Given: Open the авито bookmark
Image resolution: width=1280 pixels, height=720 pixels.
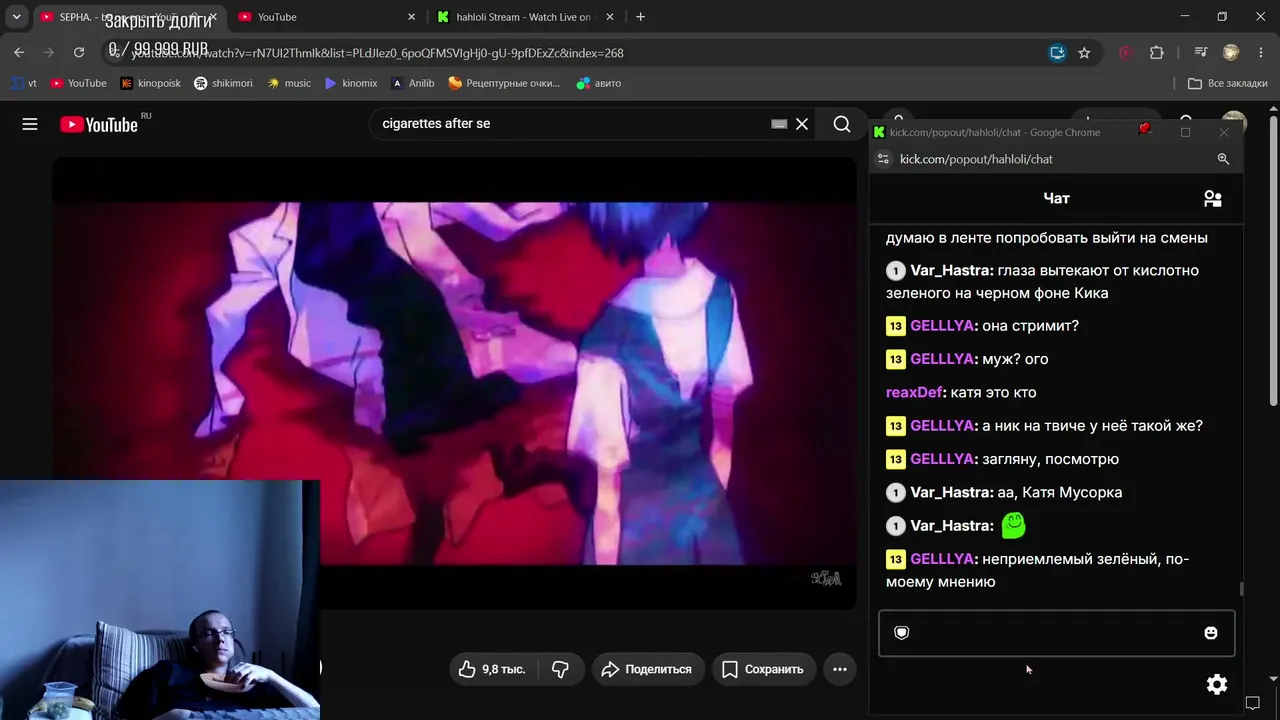Looking at the screenshot, I should coord(599,83).
